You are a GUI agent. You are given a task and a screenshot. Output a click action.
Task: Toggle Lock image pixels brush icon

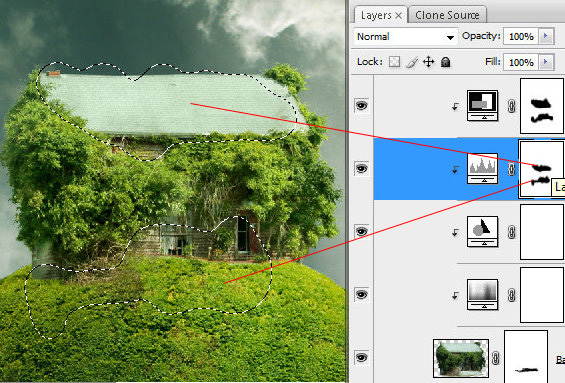point(412,62)
